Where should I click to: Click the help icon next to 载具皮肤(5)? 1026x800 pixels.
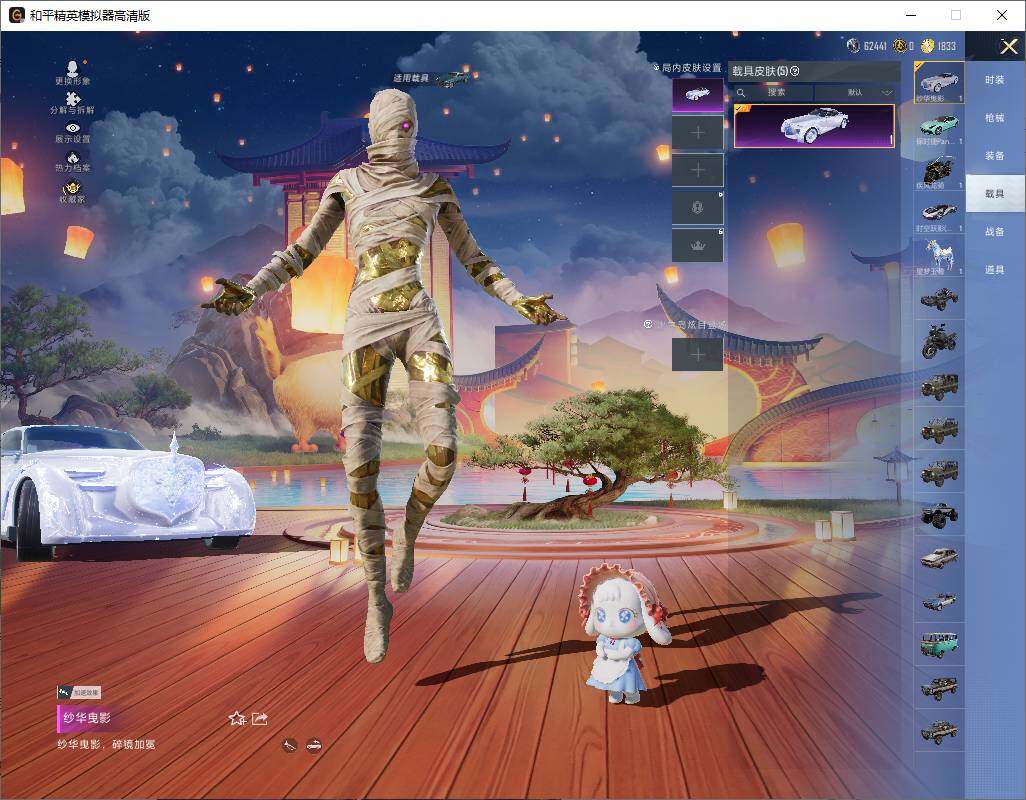pyautogui.click(x=795, y=71)
